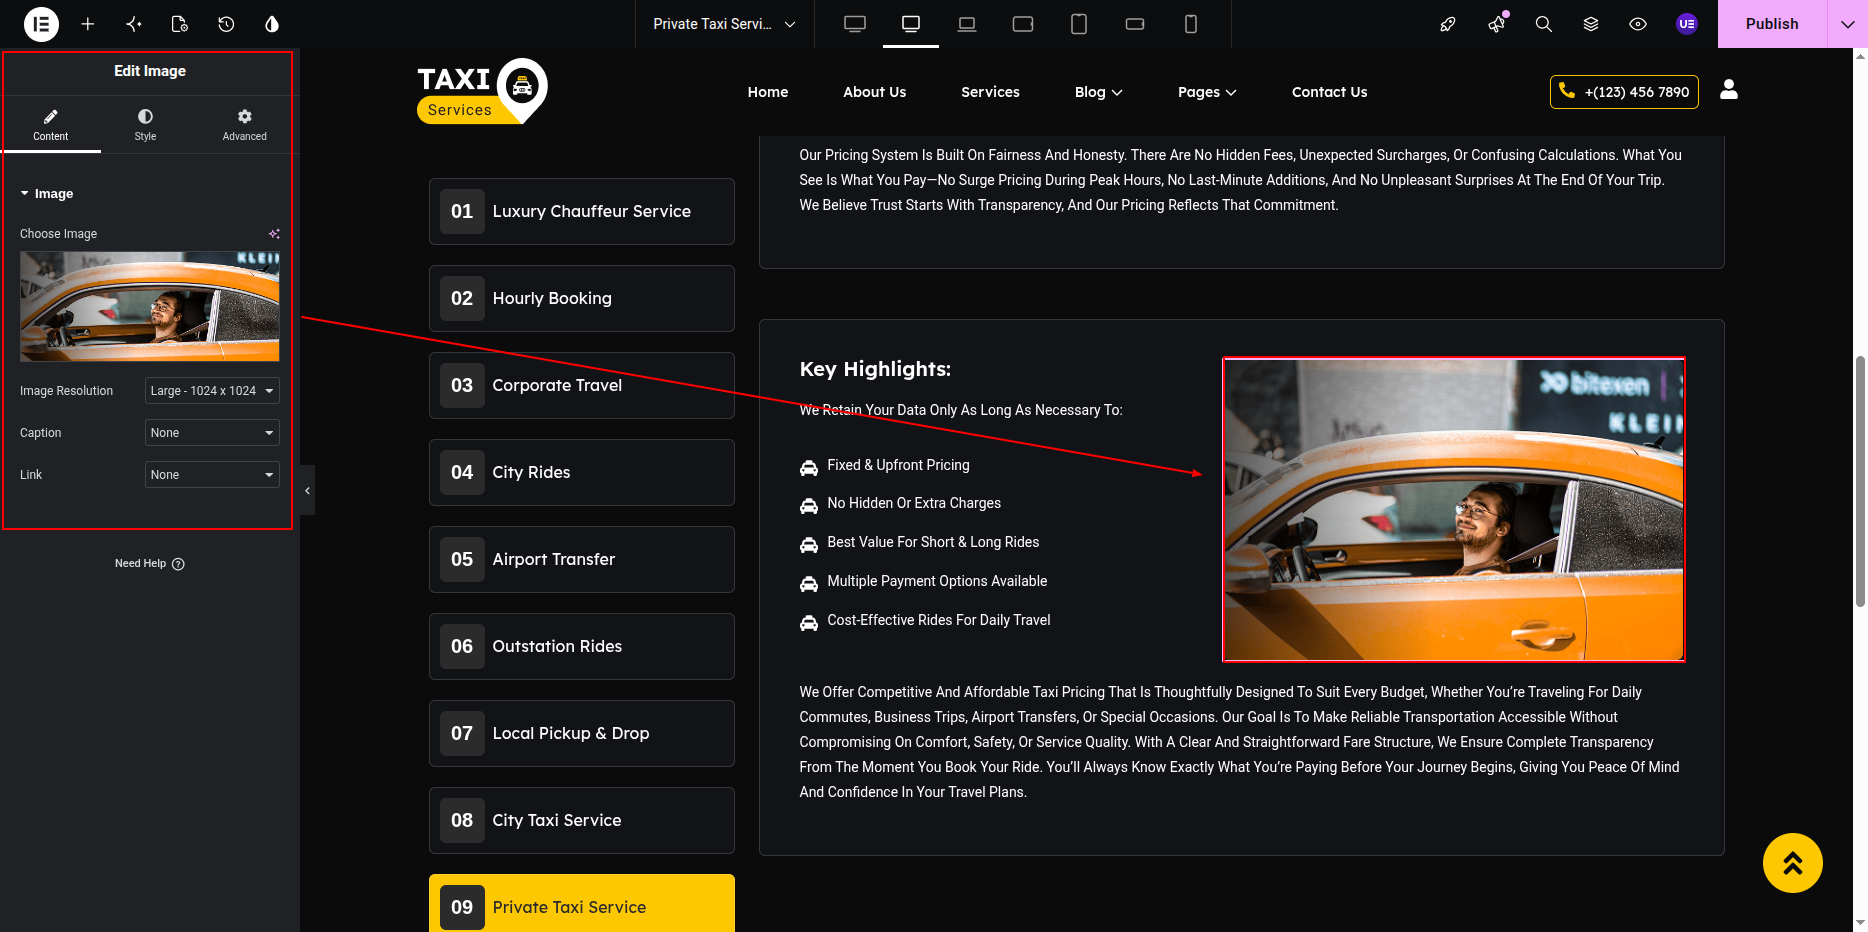
Task: Collapse the editor panel handle arrow
Action: (x=307, y=490)
